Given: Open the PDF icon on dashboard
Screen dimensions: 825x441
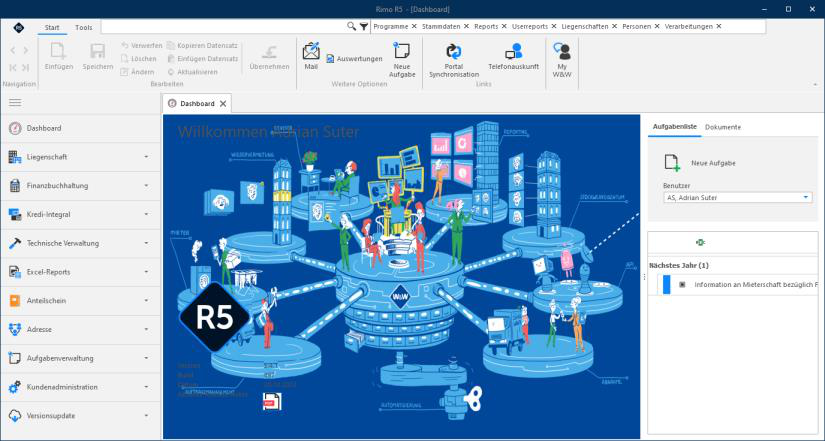Looking at the screenshot, I should click(x=272, y=402).
